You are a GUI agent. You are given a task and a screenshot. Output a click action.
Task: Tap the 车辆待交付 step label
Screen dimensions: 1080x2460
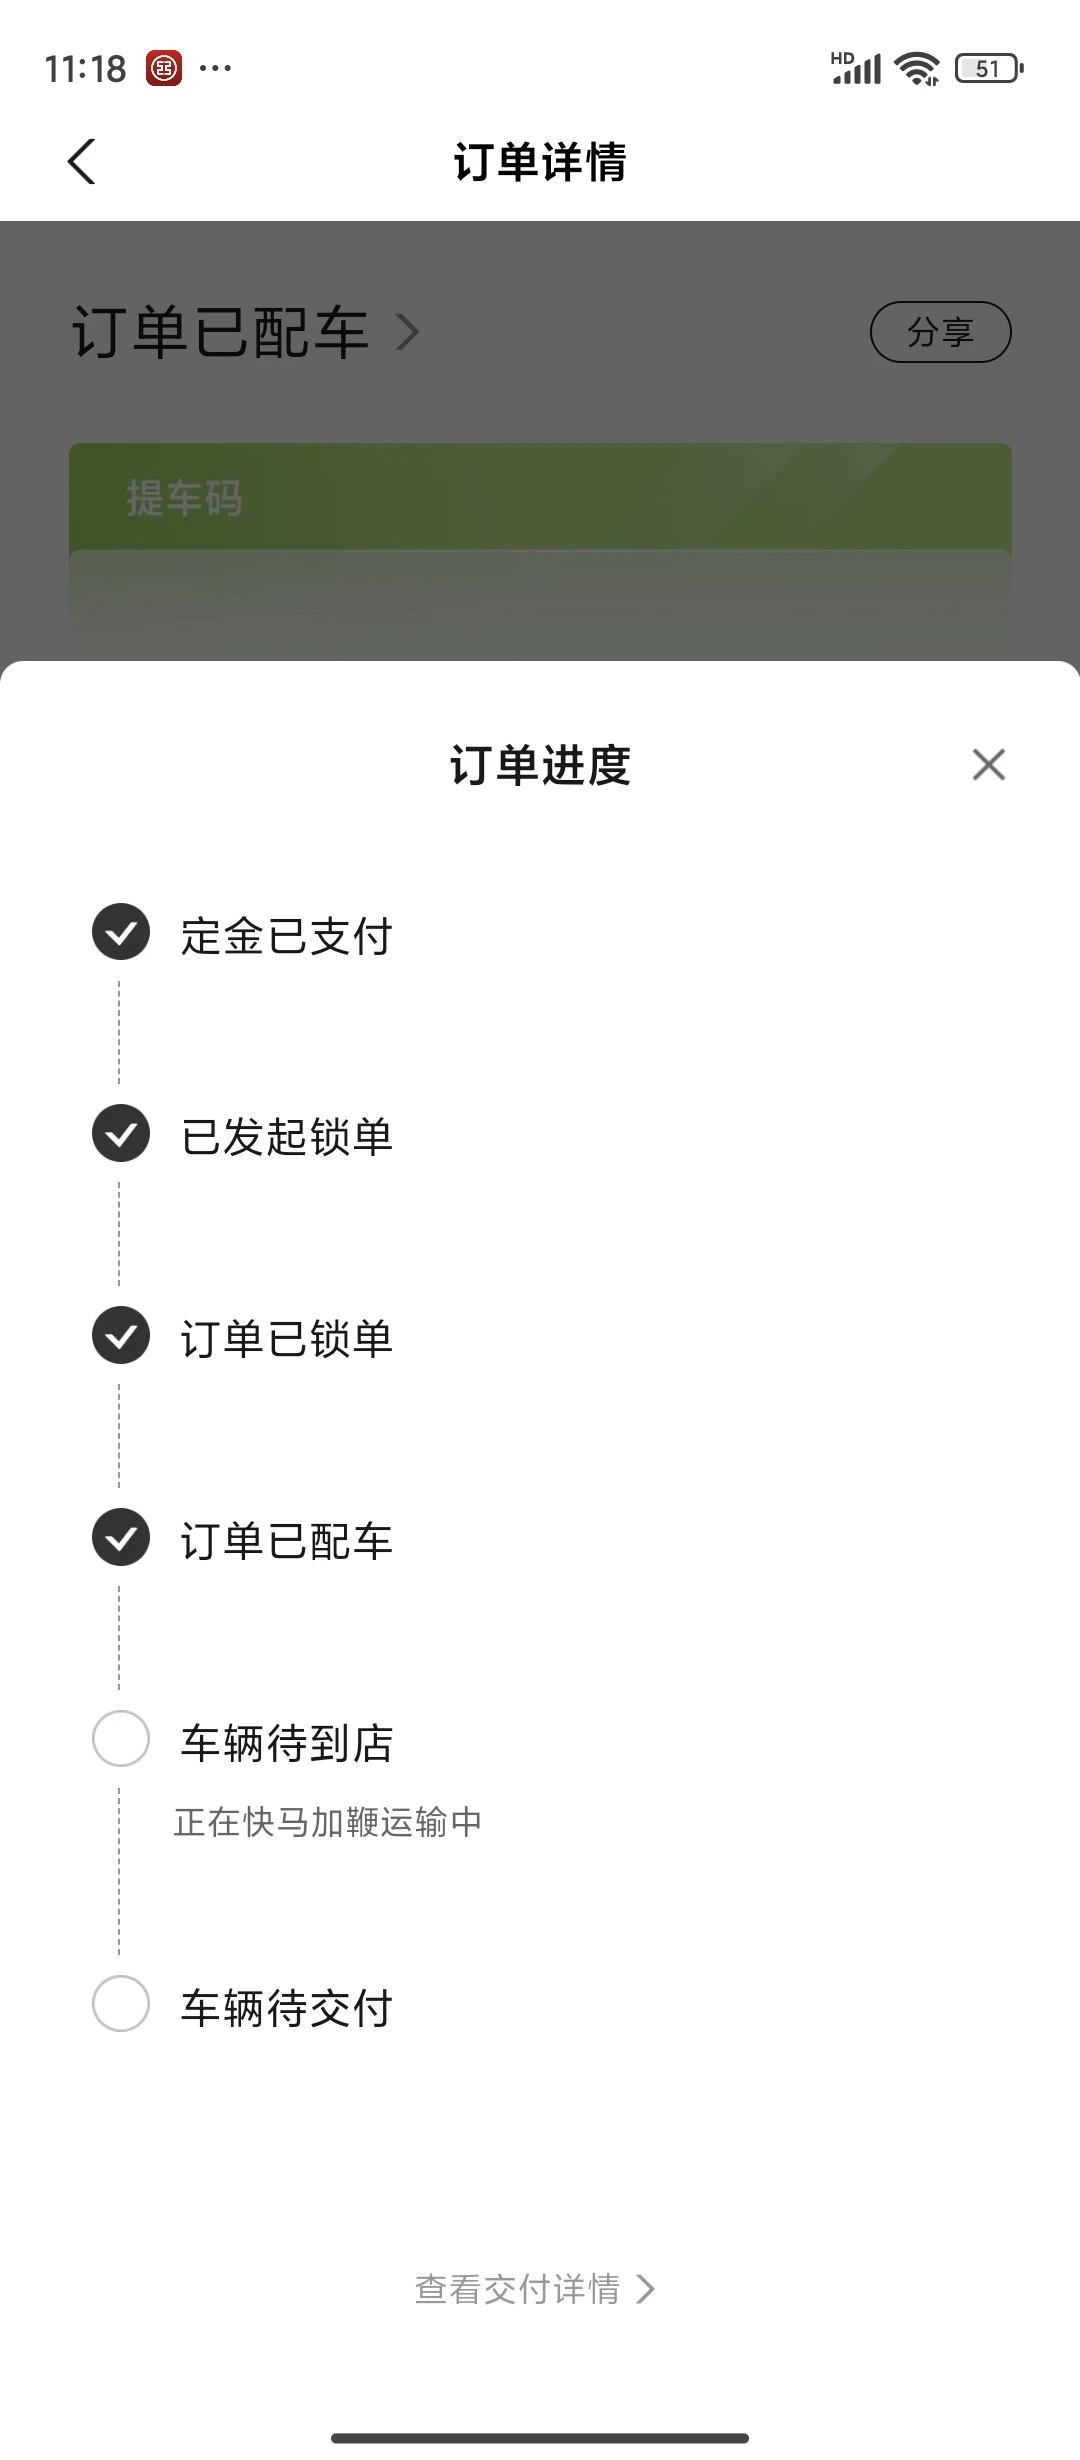tap(287, 2008)
